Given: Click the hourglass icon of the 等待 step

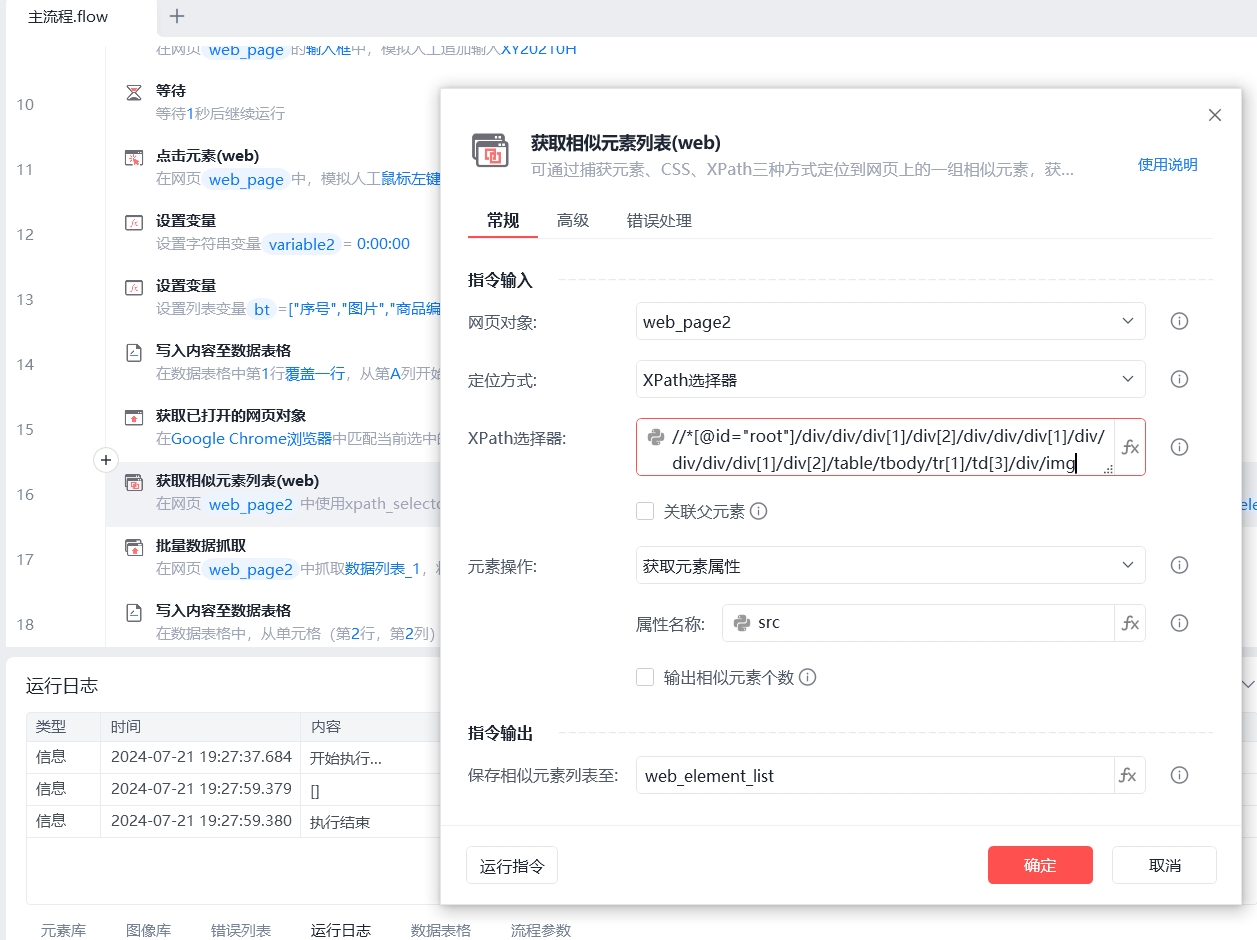Looking at the screenshot, I should 134,92.
